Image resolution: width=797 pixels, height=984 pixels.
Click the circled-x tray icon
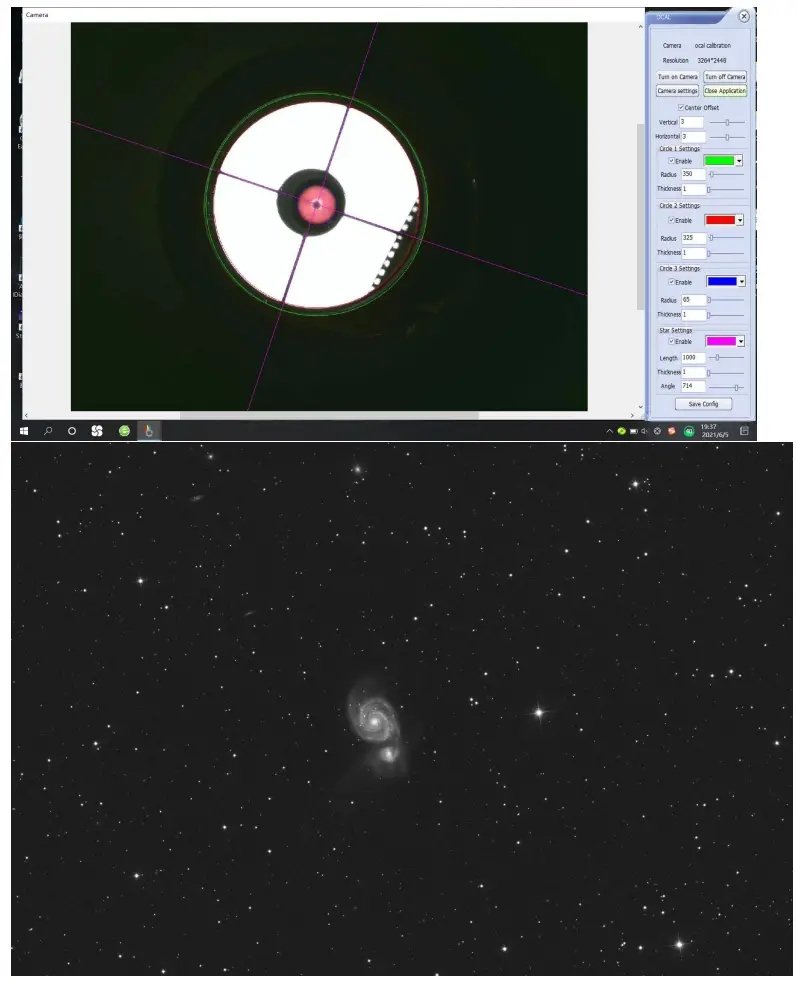657,431
